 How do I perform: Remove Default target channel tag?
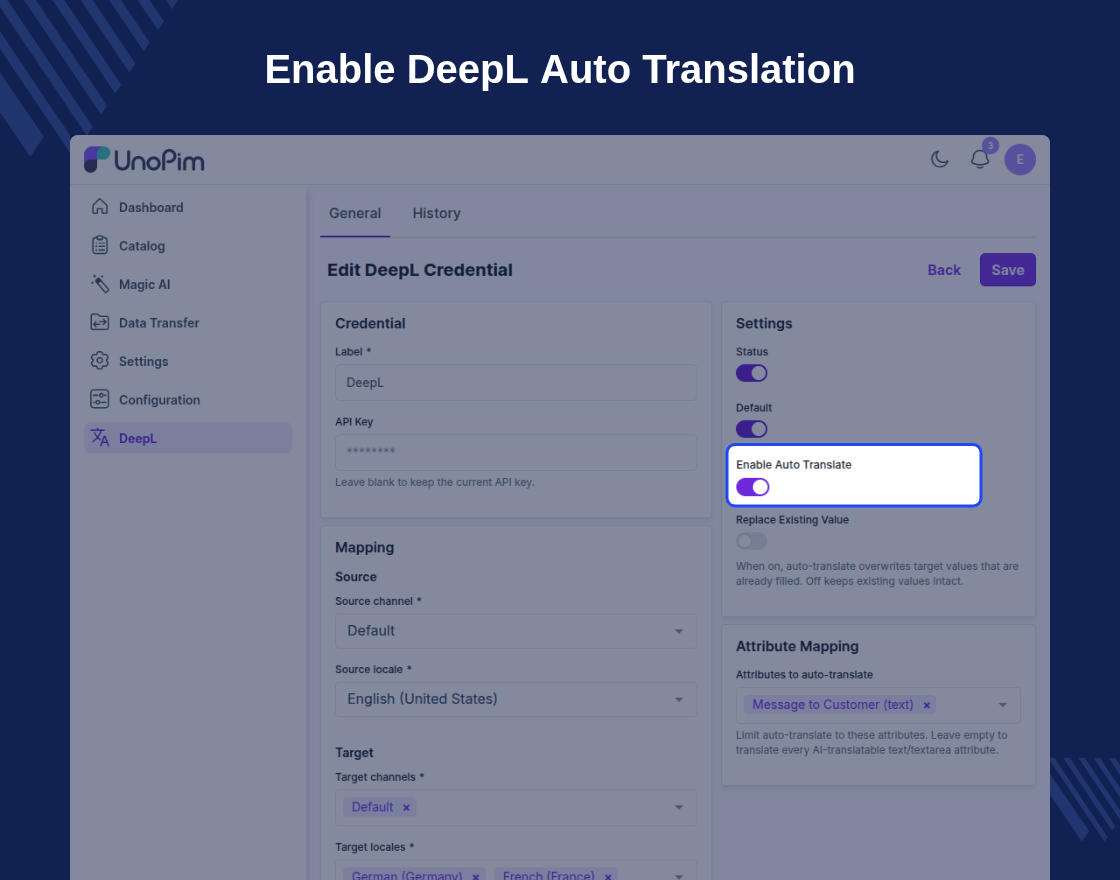coord(406,807)
